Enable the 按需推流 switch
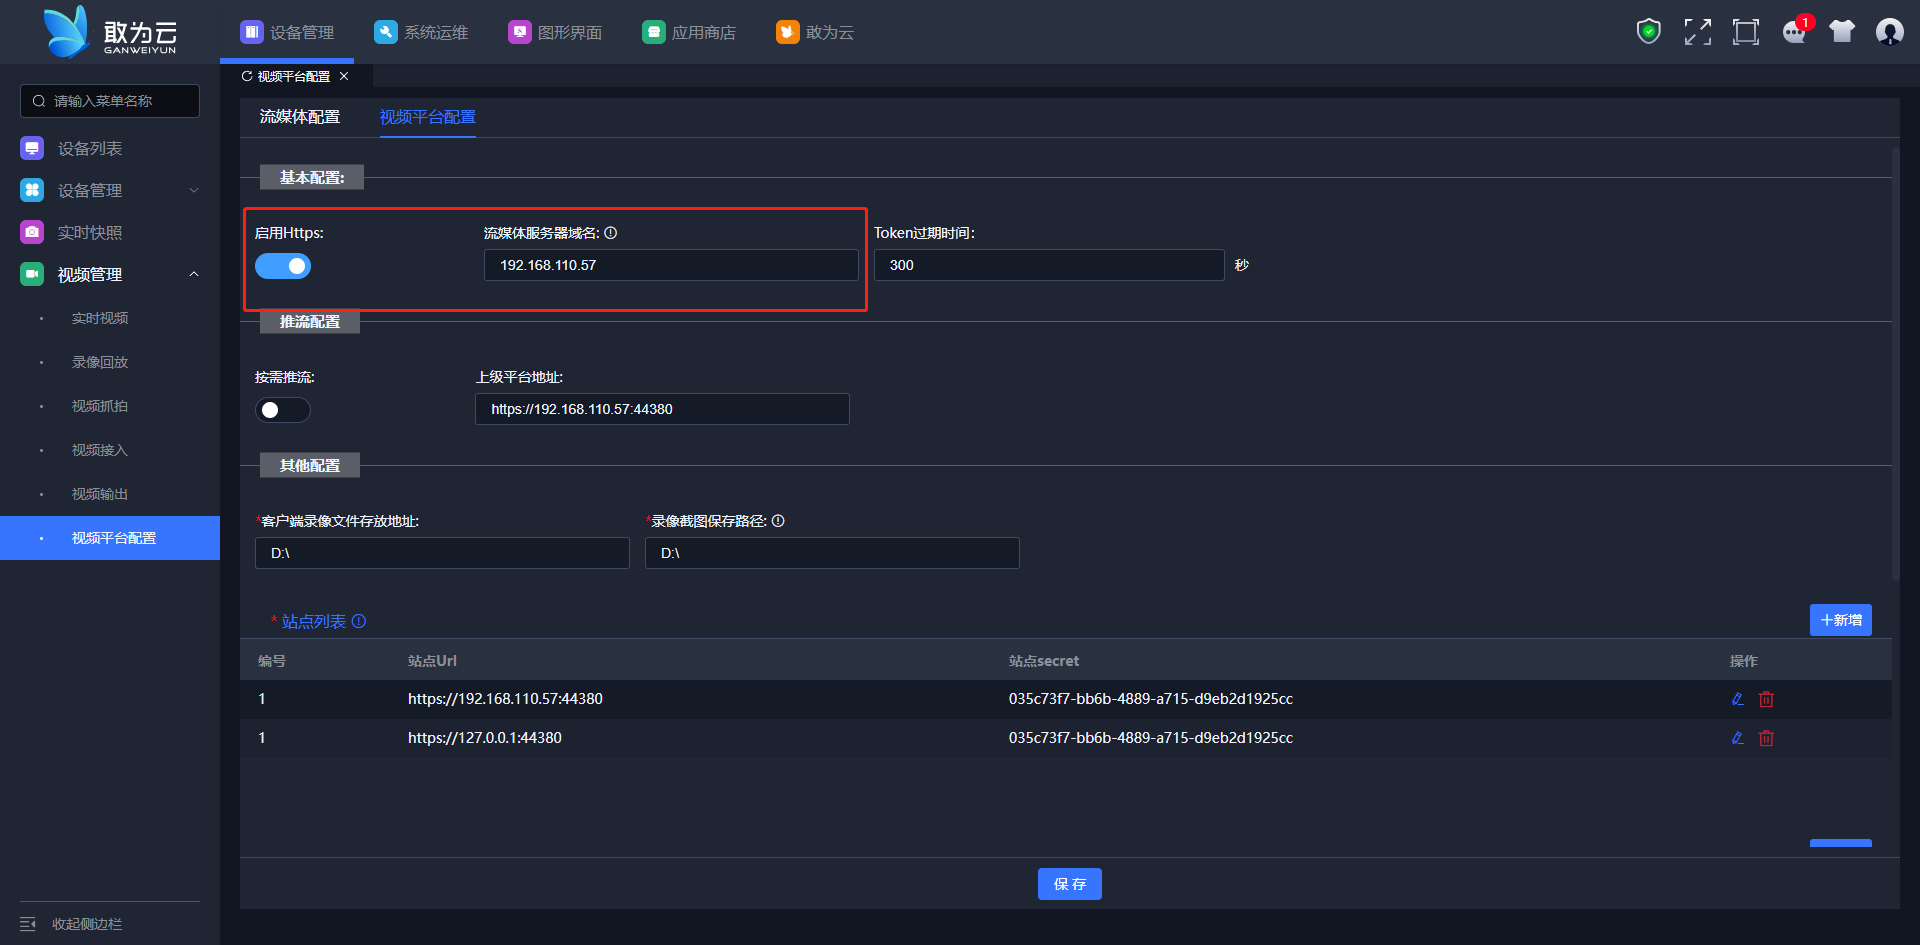Image resolution: width=1920 pixels, height=945 pixels. (x=283, y=410)
